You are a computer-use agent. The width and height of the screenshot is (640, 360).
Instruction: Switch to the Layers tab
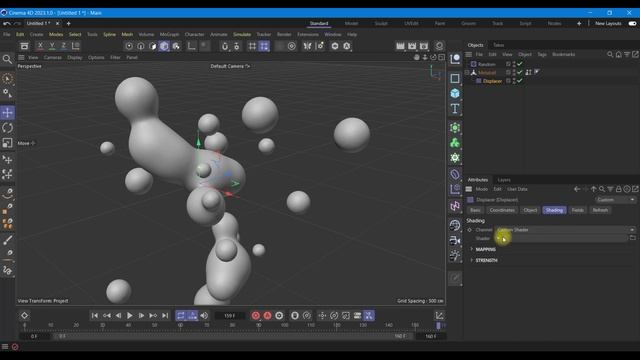click(504, 180)
